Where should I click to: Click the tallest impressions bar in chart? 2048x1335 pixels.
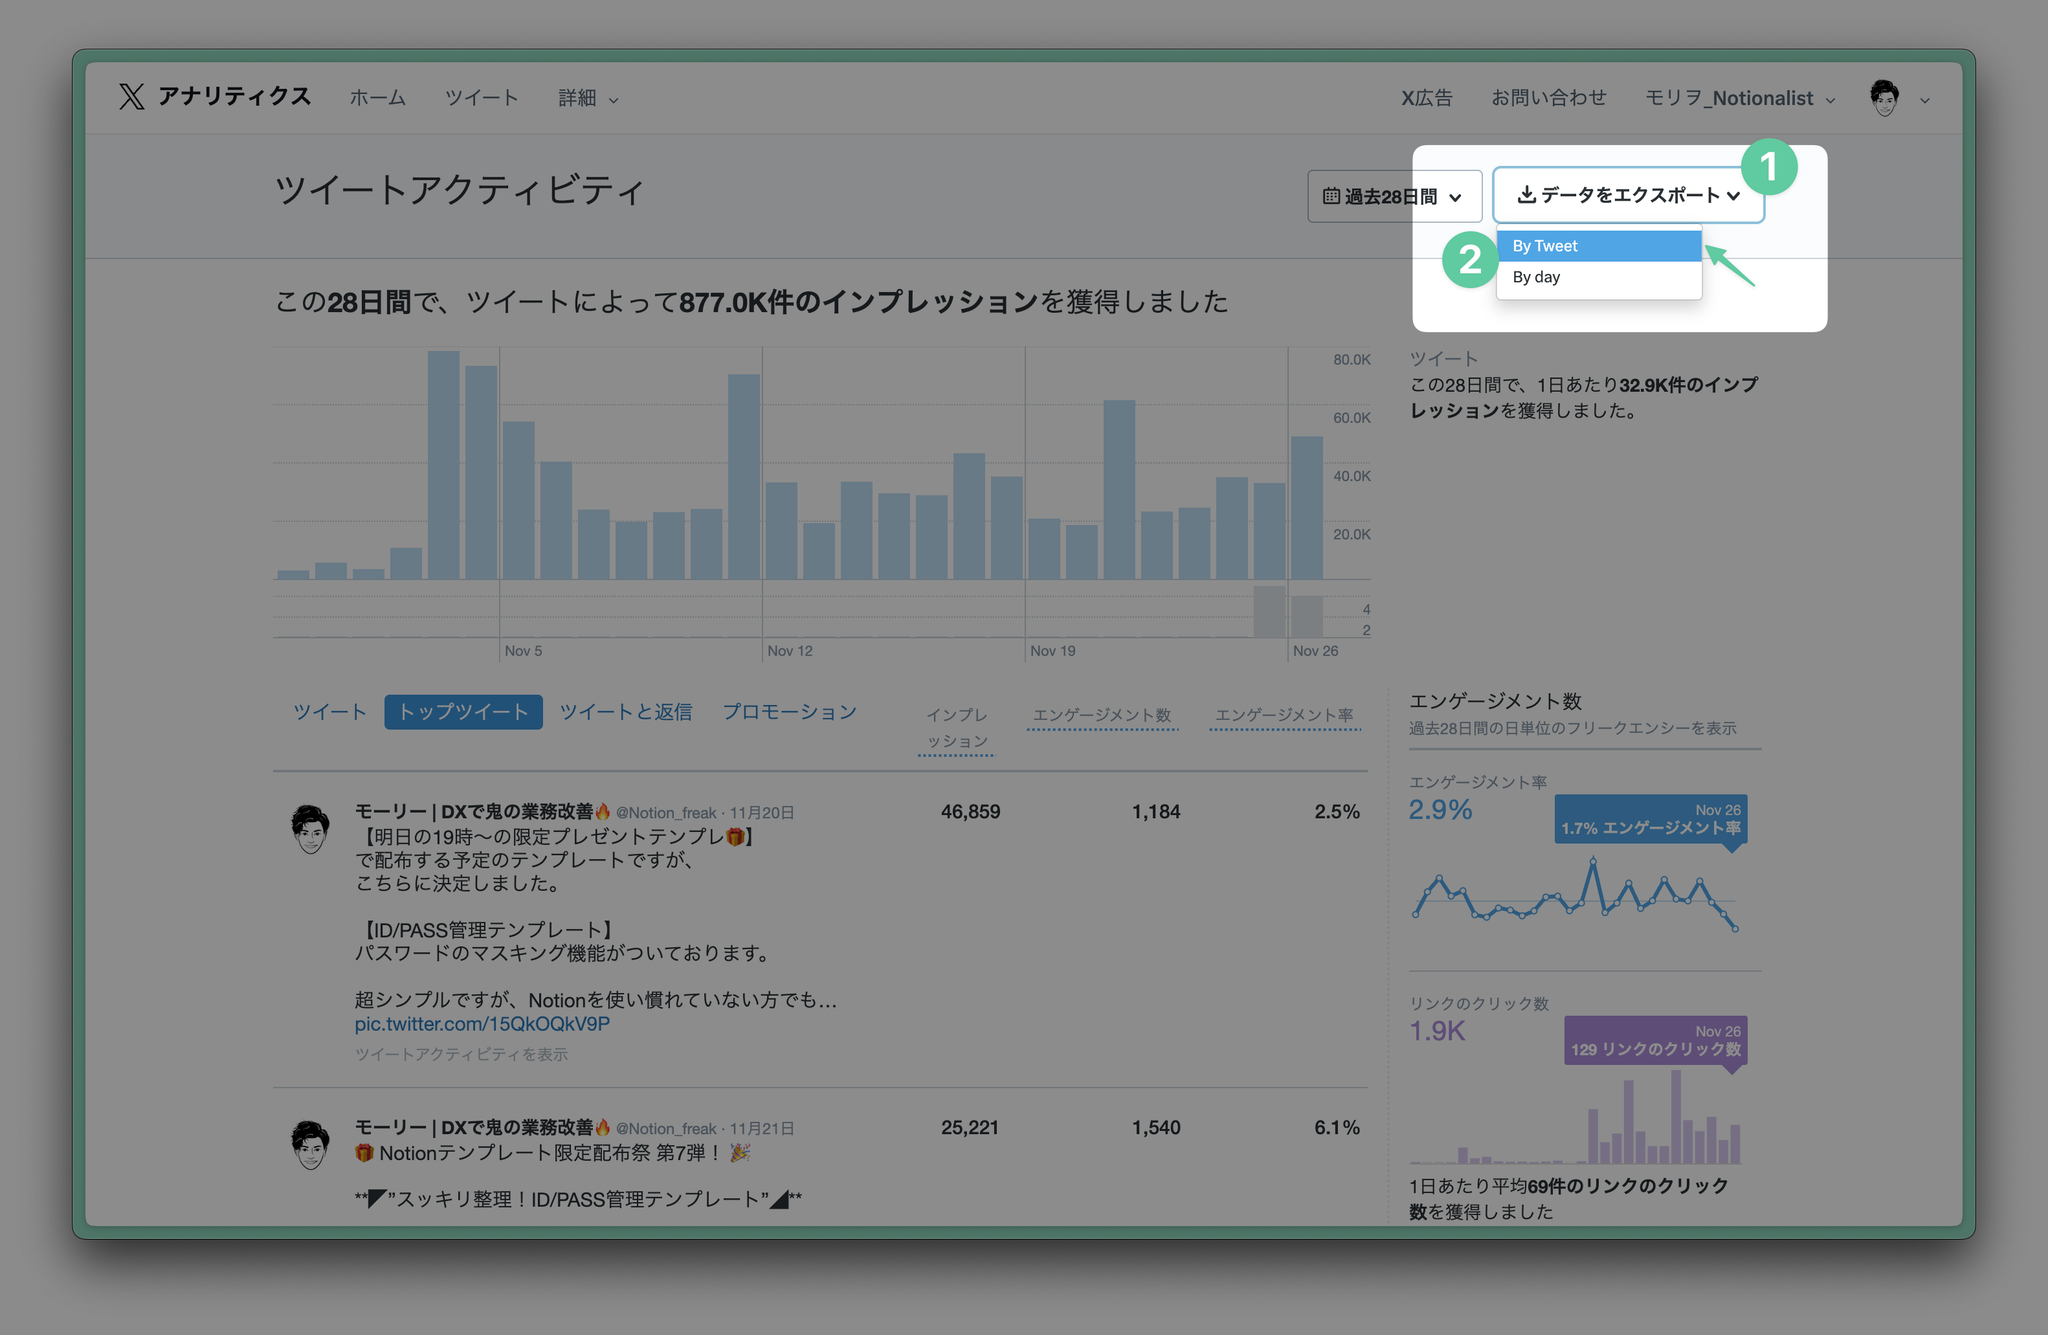[x=443, y=465]
